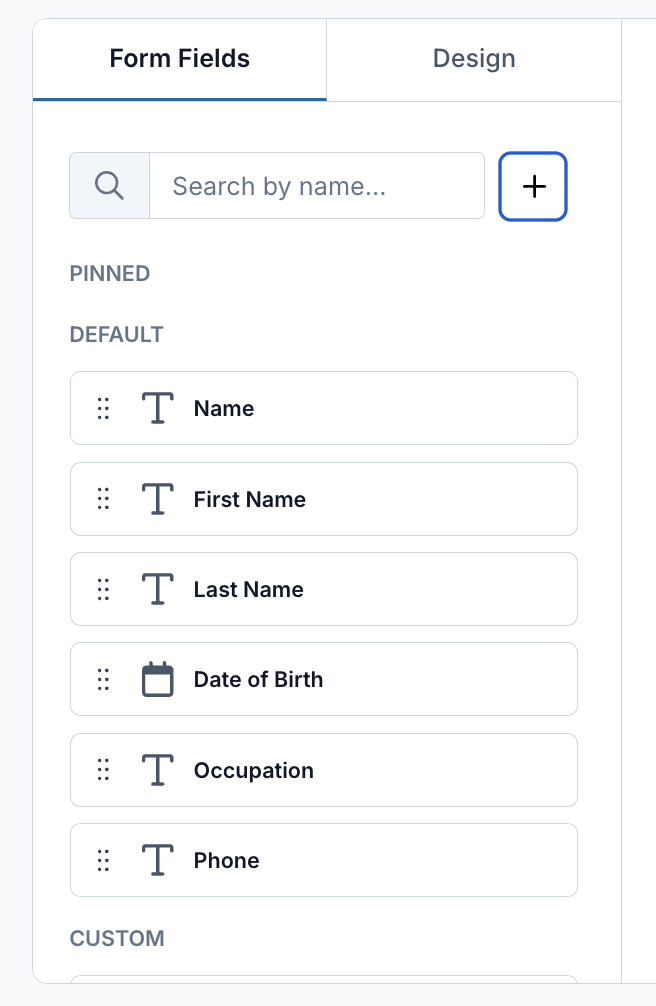This screenshot has width=656, height=1006.
Task: Choose the Phone field entry
Action: 324,860
